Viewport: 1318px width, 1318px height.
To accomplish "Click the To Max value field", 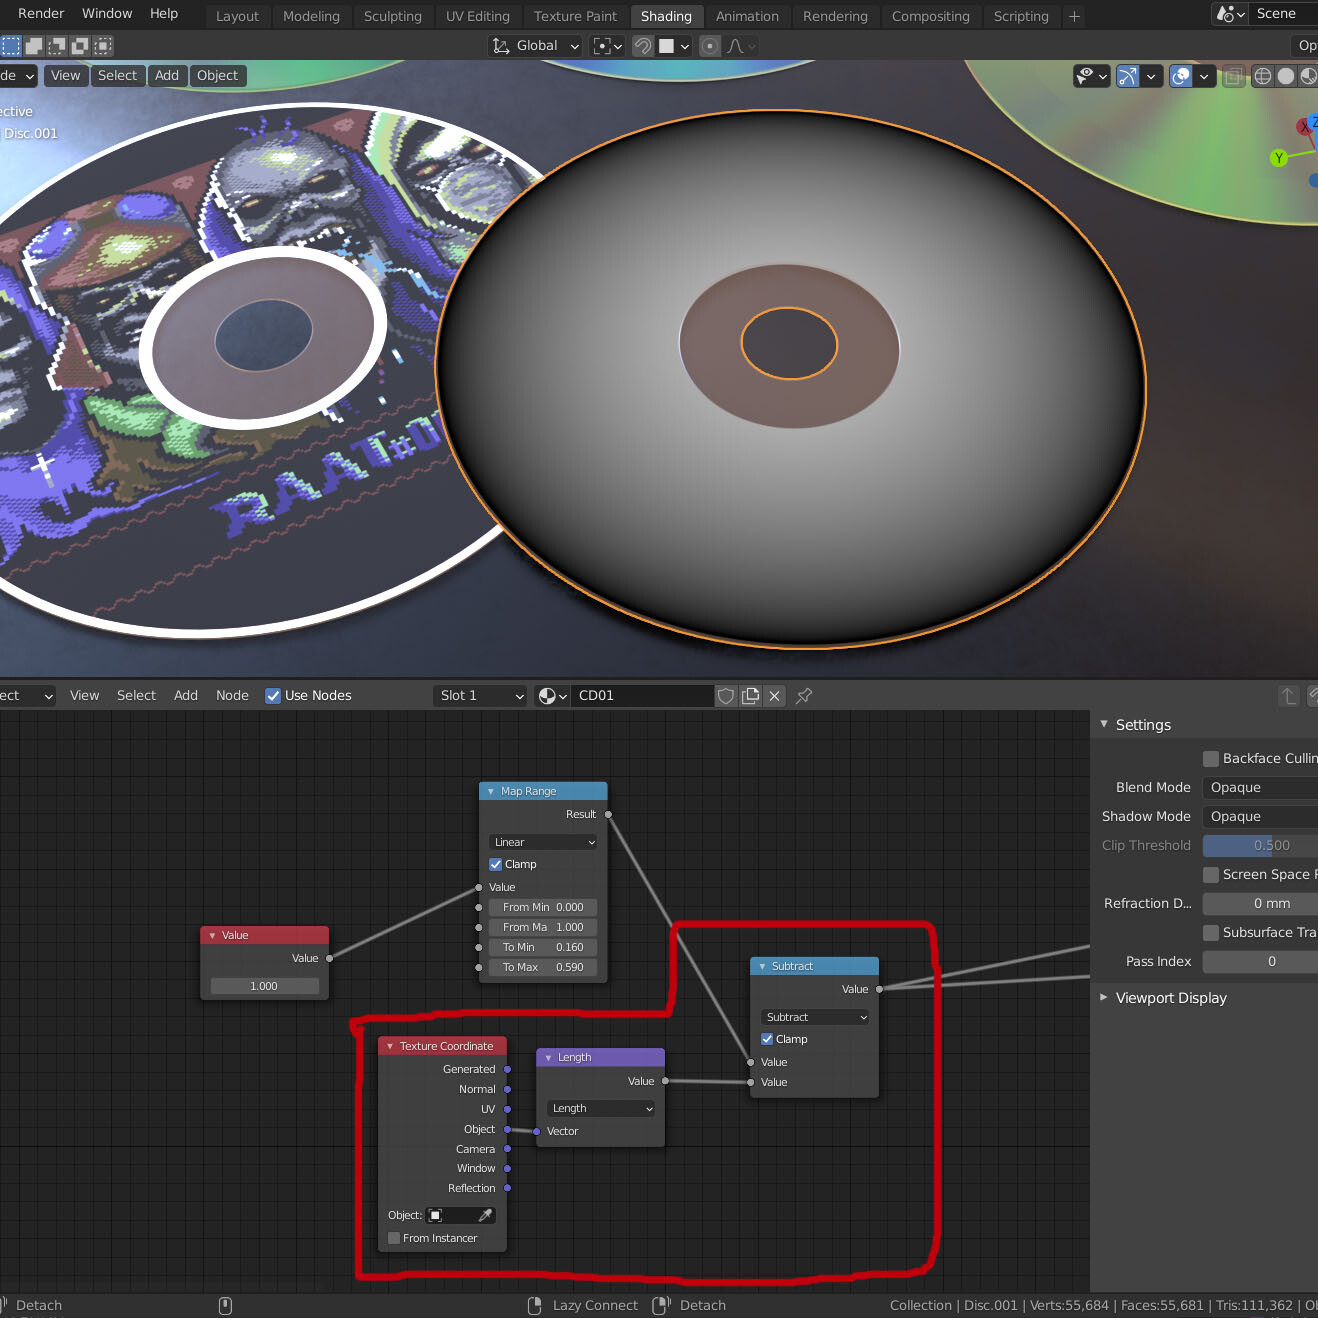I will pos(543,967).
